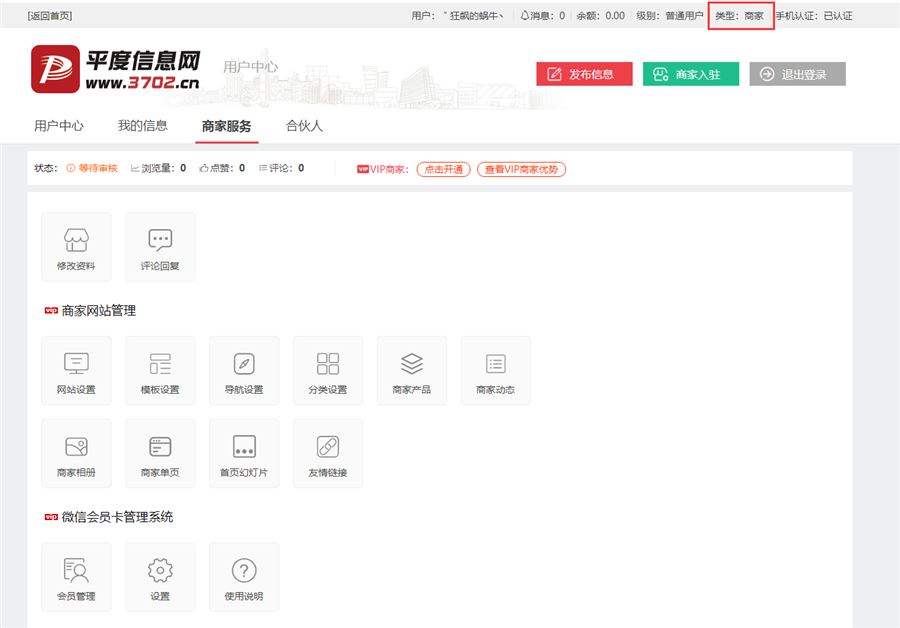Switch to the 我的信息 tab

(x=143, y=126)
